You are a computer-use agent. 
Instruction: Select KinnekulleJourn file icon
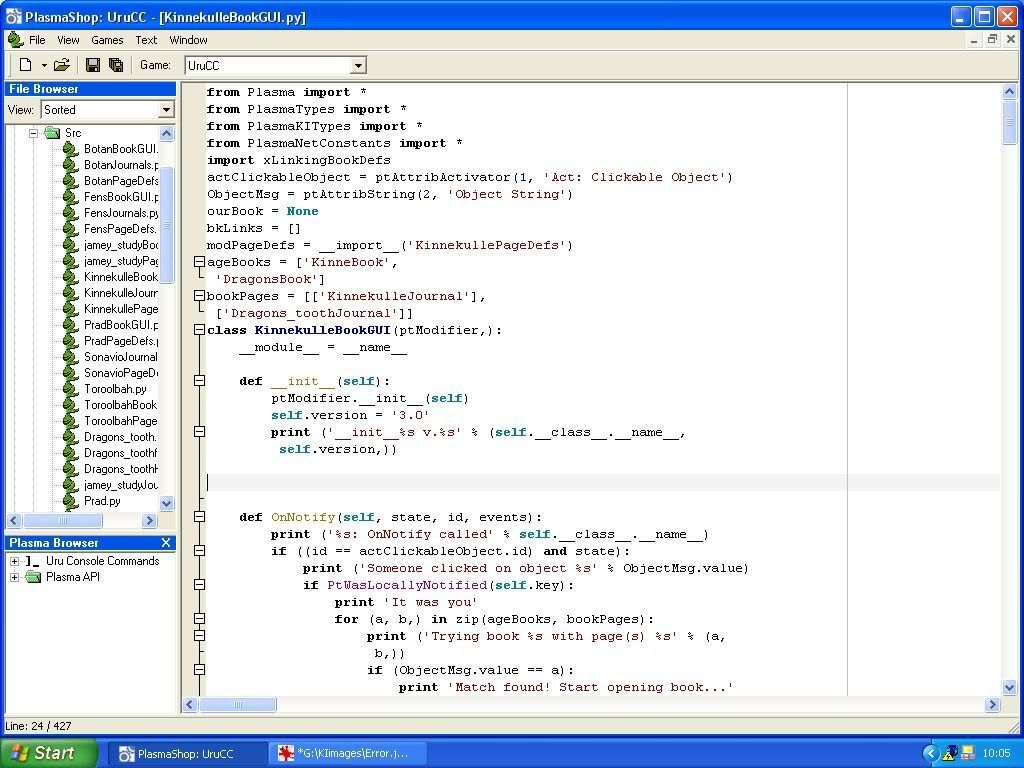click(71, 293)
